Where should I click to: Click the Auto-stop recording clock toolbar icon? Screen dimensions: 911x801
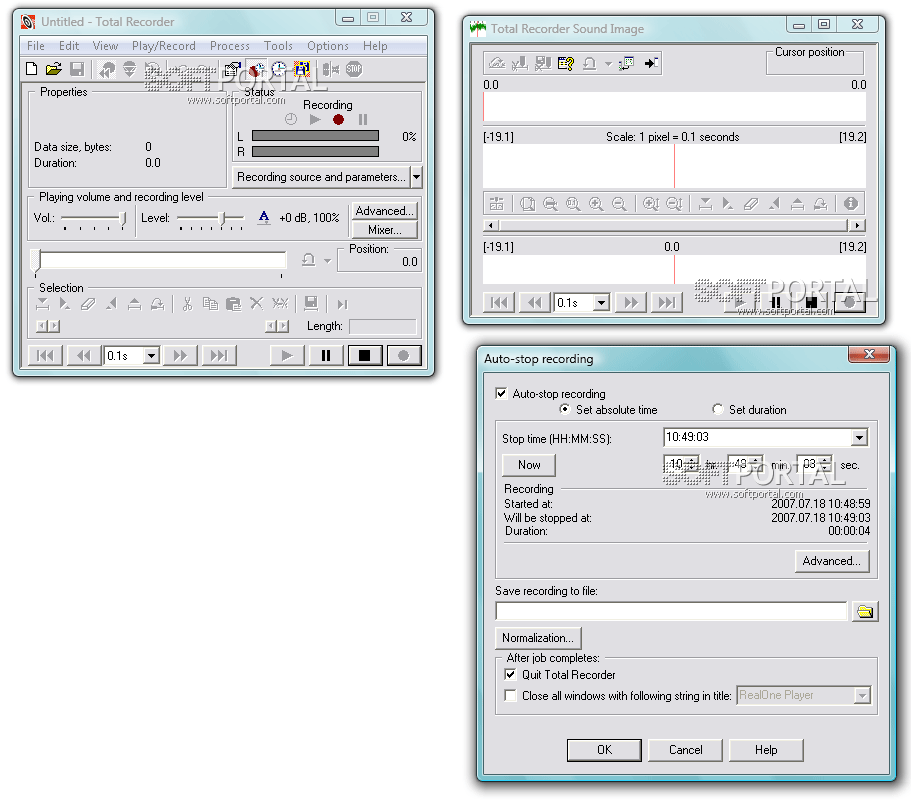tap(256, 69)
